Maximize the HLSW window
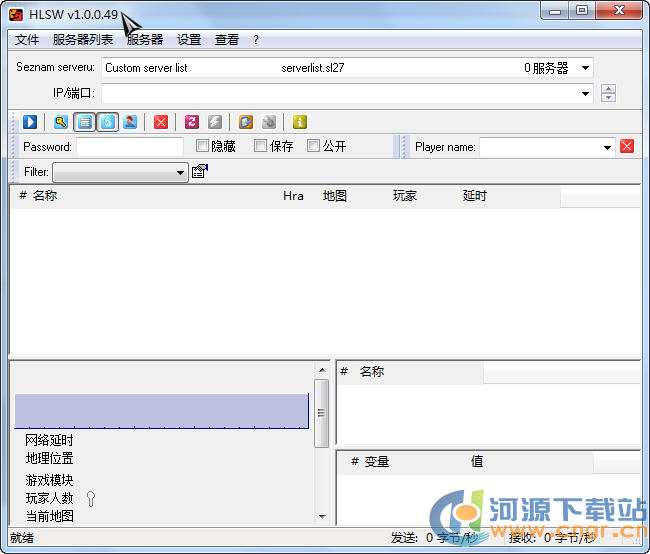 [x=582, y=10]
